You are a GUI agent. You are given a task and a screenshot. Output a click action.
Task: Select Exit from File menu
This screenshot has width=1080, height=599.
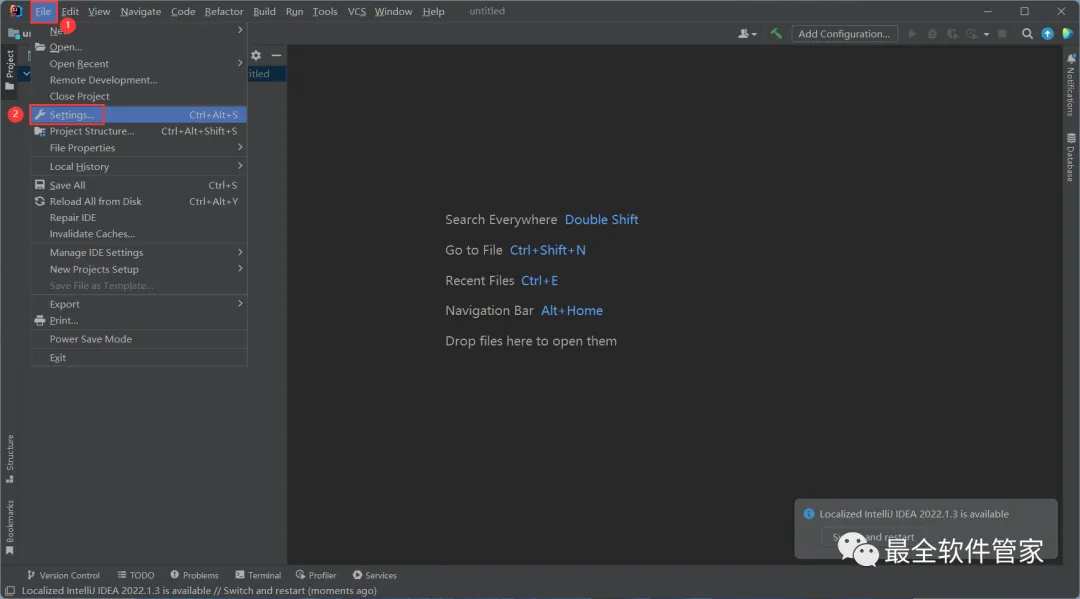[x=138, y=357]
